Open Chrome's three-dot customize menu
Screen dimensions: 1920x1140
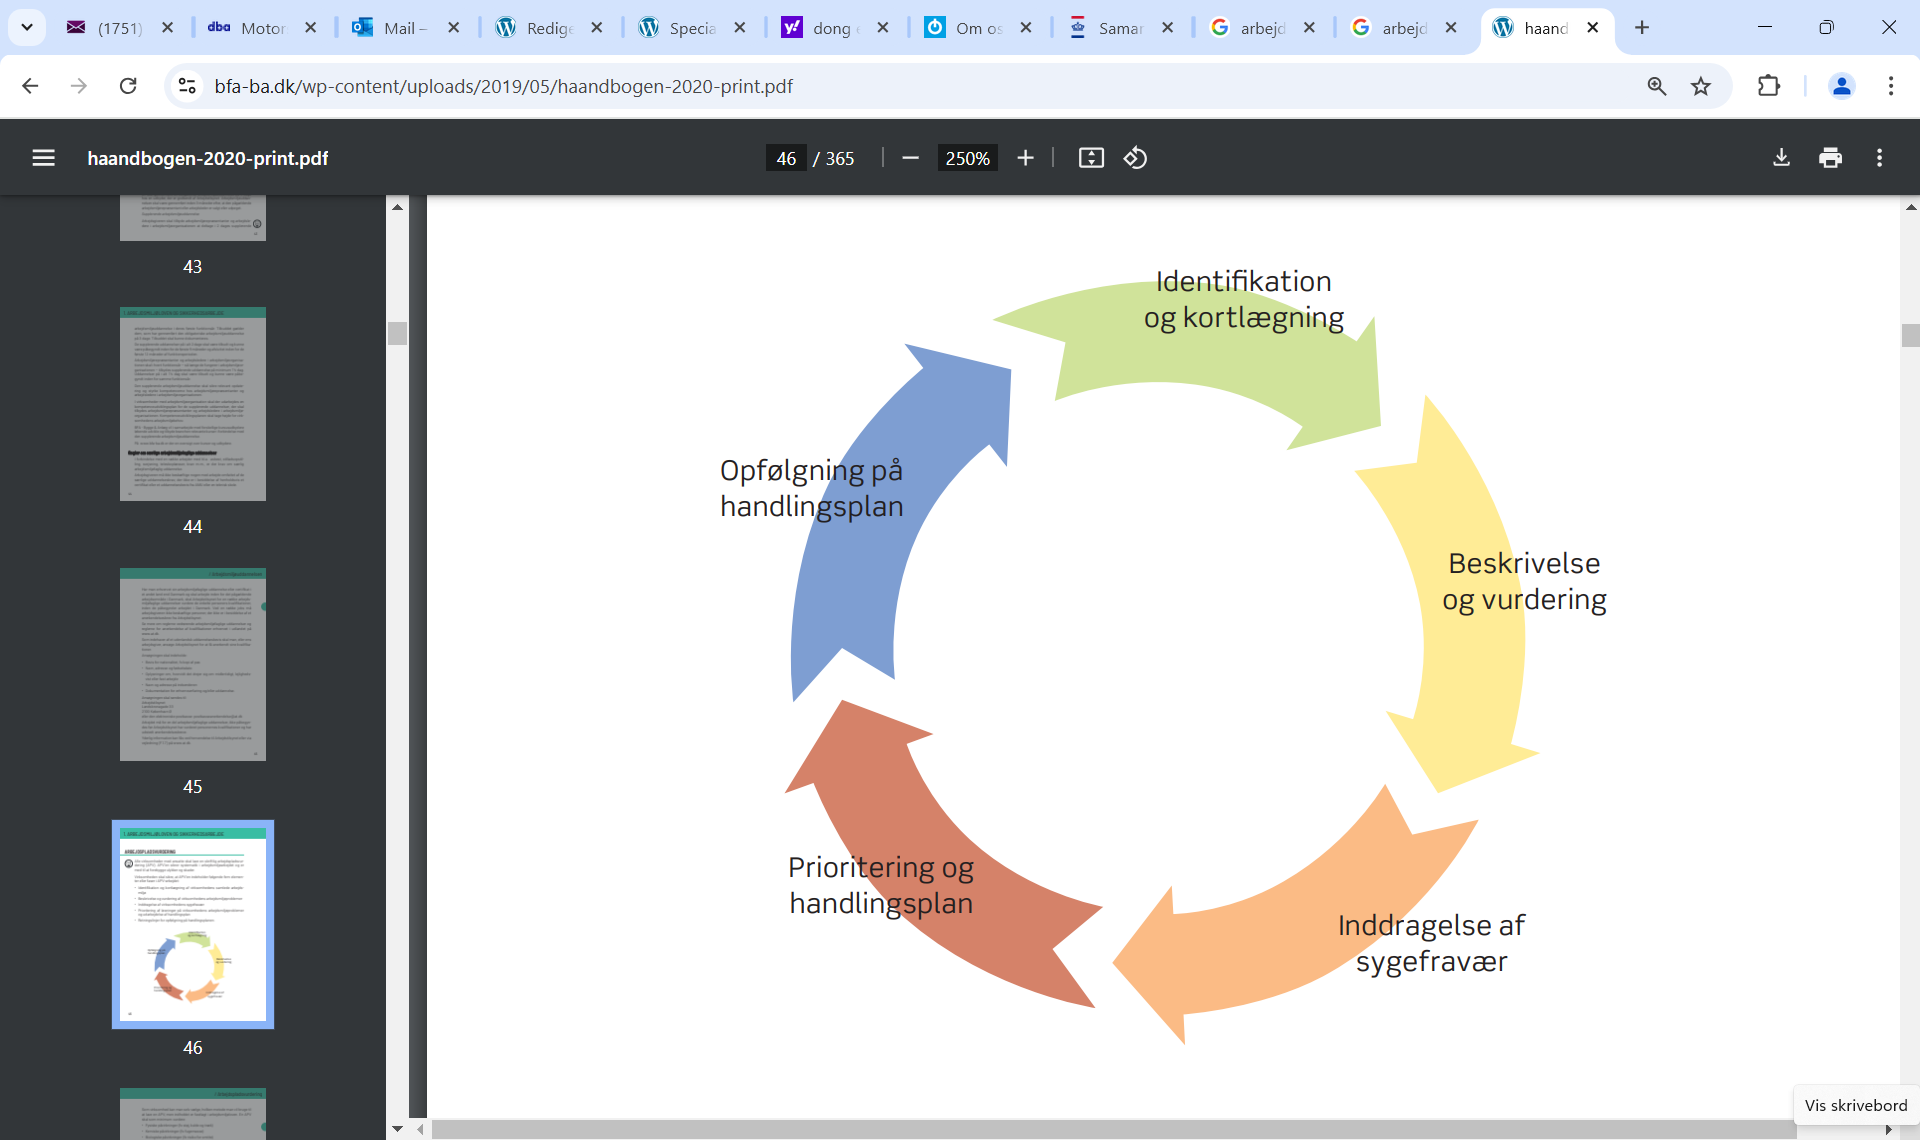1890,86
